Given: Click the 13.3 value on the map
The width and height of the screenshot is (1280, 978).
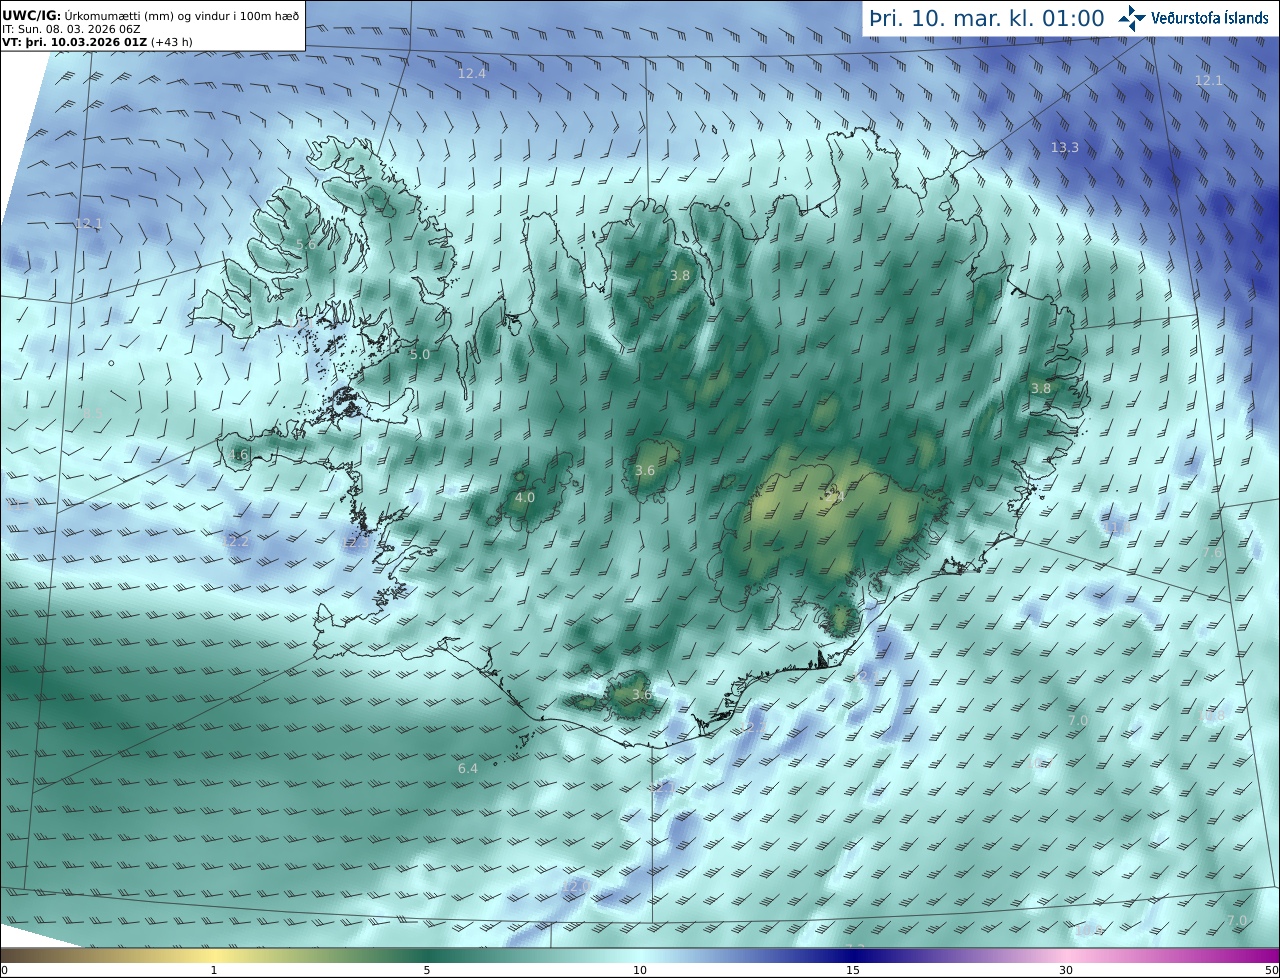Looking at the screenshot, I should pos(1065,147).
